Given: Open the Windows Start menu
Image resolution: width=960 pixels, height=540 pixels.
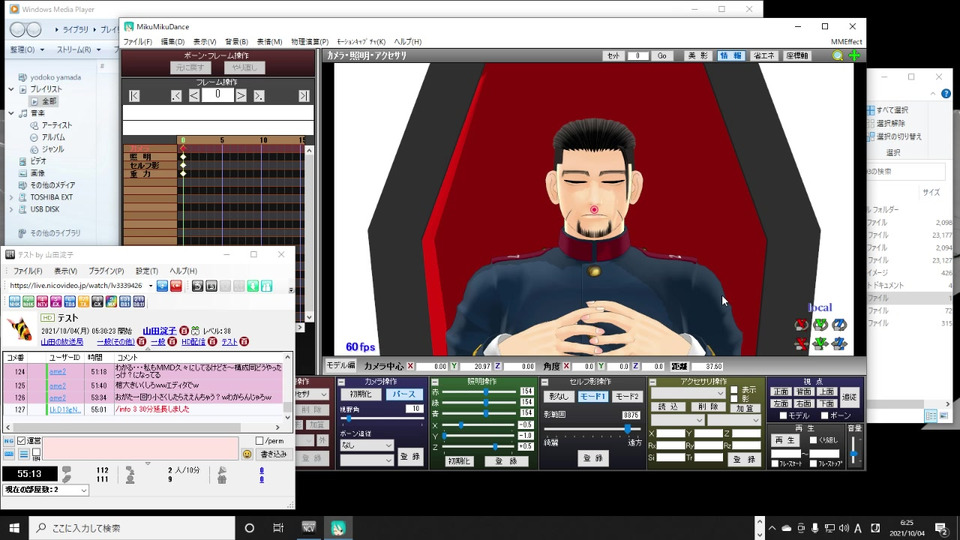Looking at the screenshot, I should (14, 528).
